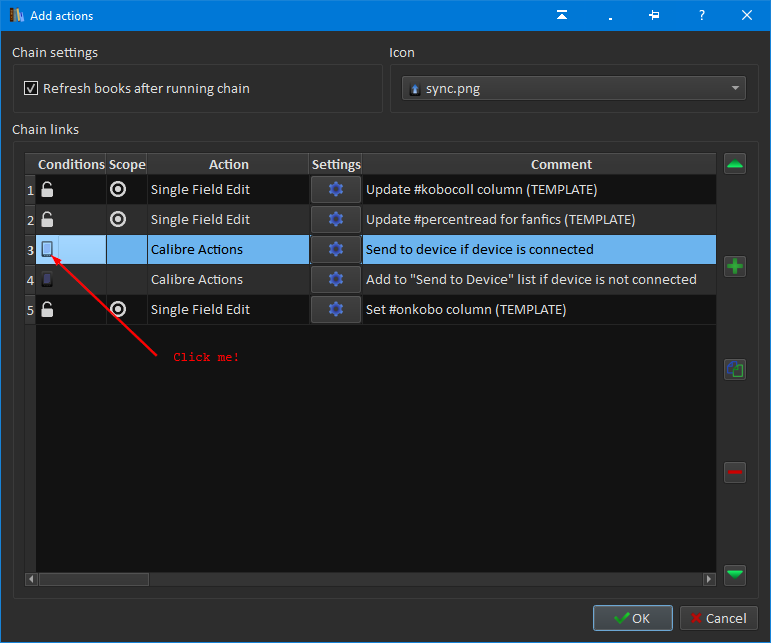Select Calibre Actions cell in row 4

(228, 279)
